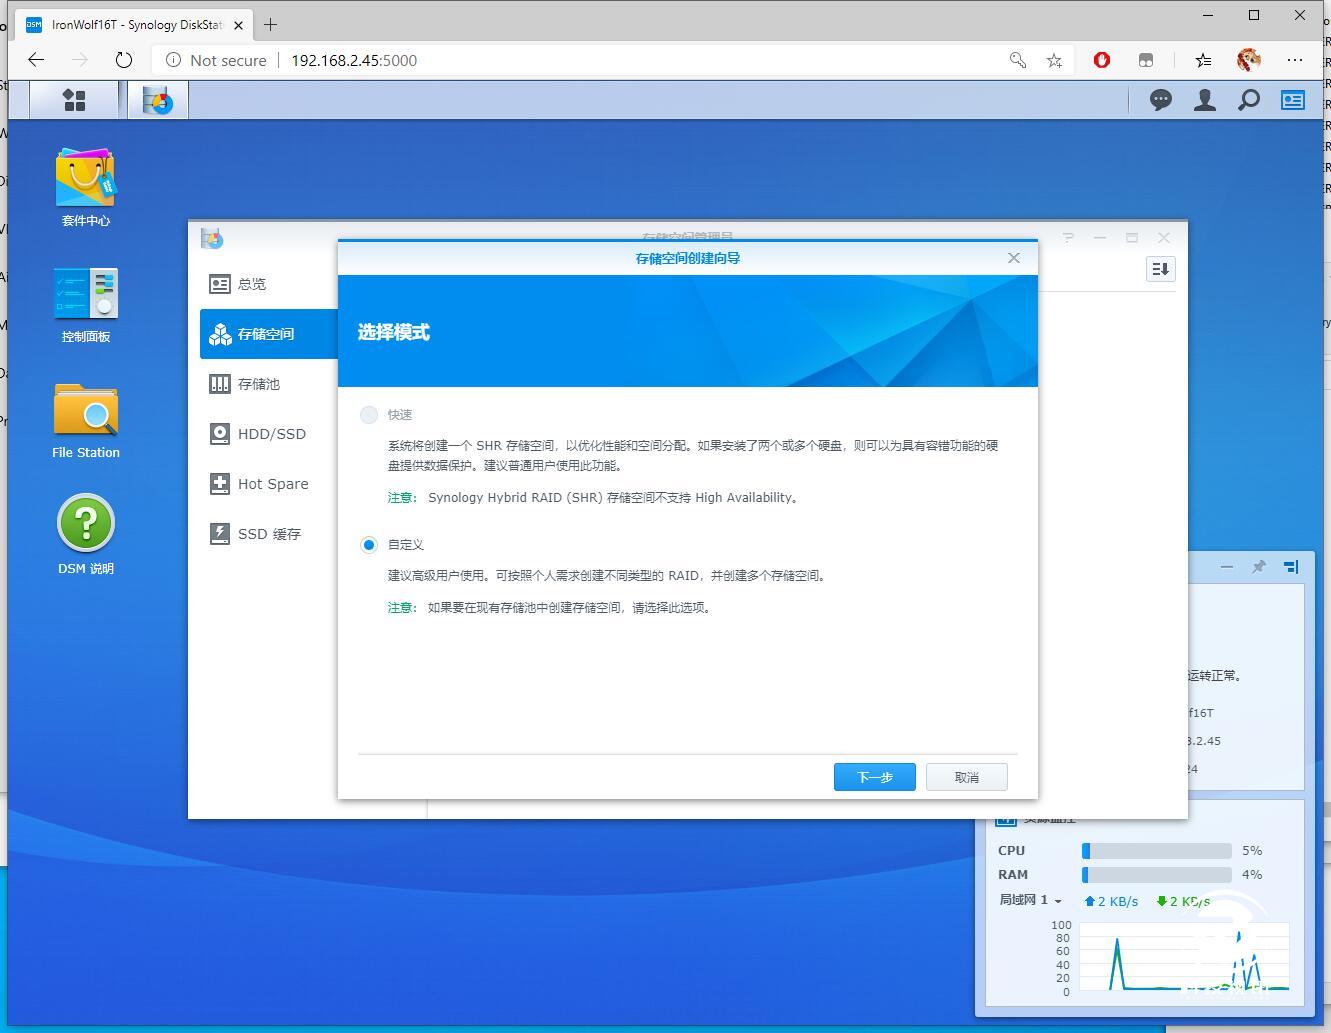Open DSM 说明 help icon
The height and width of the screenshot is (1033, 1331).
[86, 535]
